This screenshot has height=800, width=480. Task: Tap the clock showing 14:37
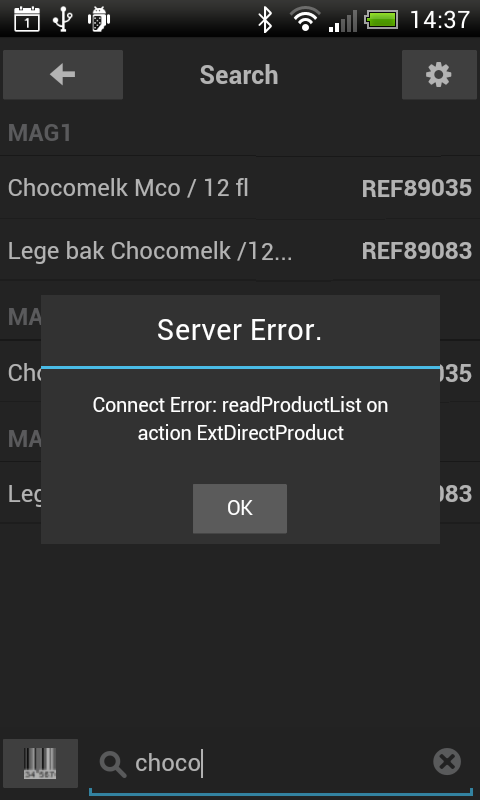(440, 20)
